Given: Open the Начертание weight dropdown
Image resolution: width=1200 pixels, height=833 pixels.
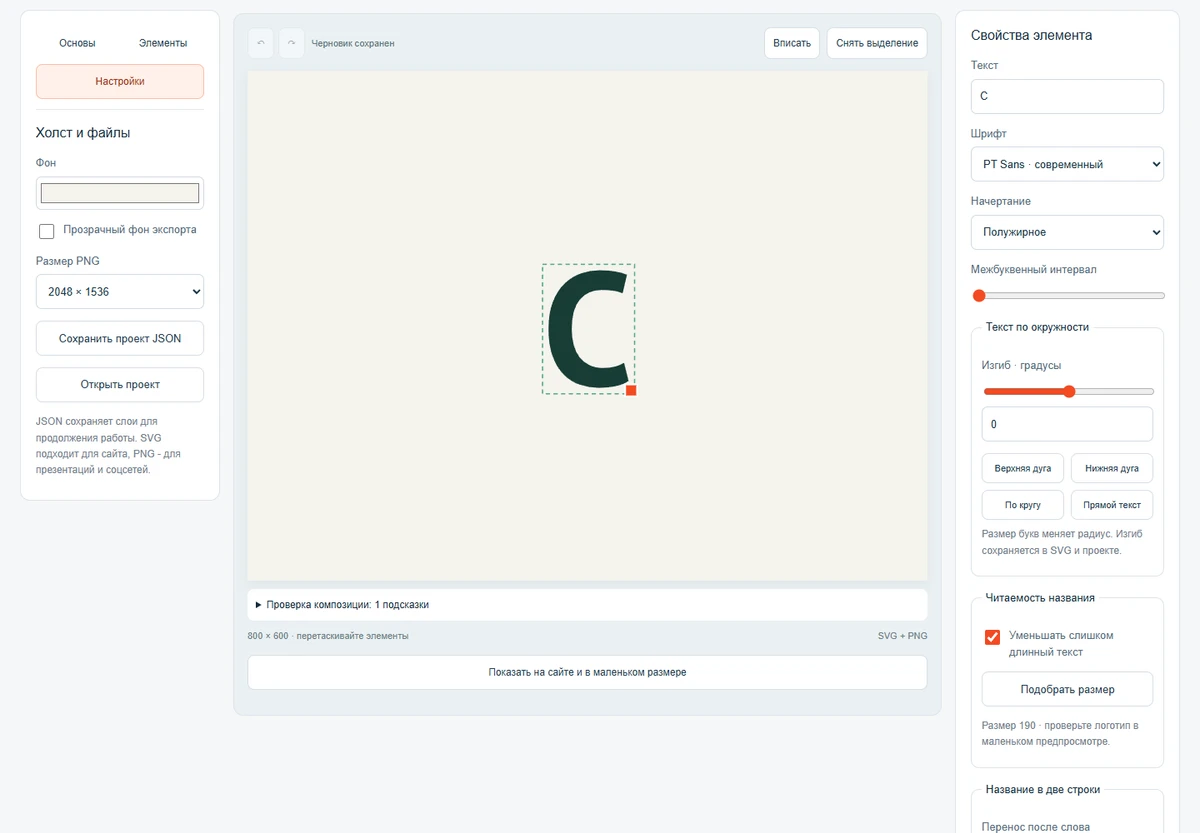Looking at the screenshot, I should [x=1067, y=232].
